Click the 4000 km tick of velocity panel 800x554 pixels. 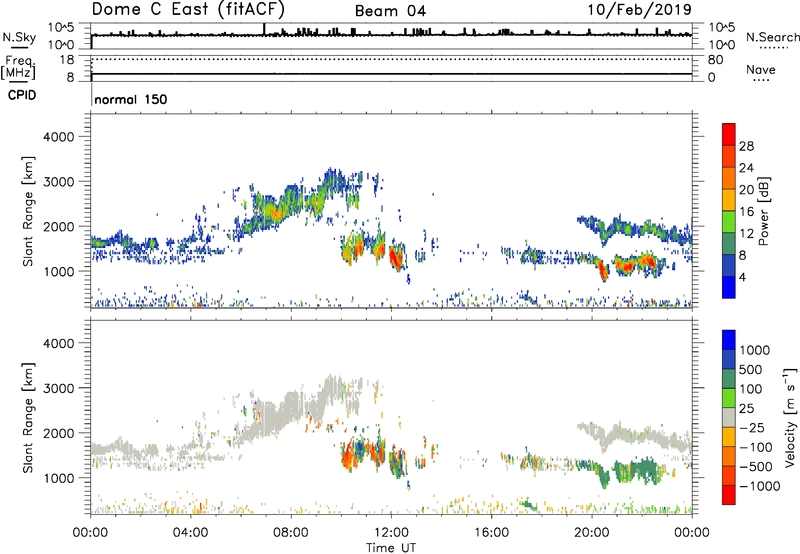click(x=59, y=343)
